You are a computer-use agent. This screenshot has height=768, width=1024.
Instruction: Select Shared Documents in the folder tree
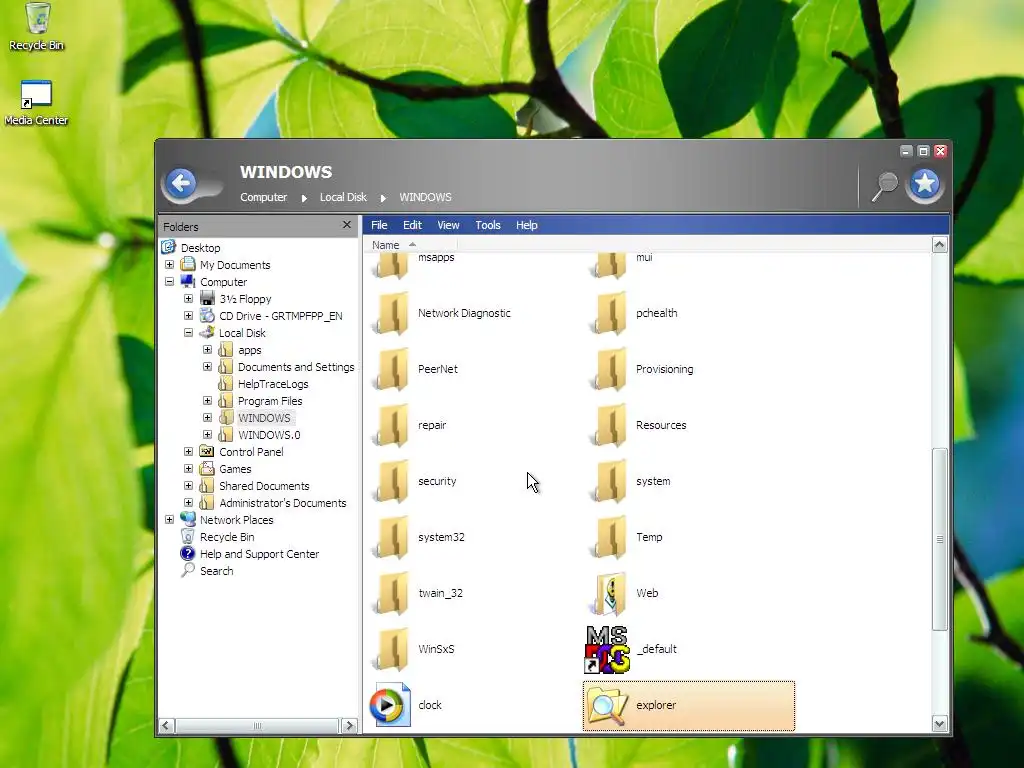264,486
